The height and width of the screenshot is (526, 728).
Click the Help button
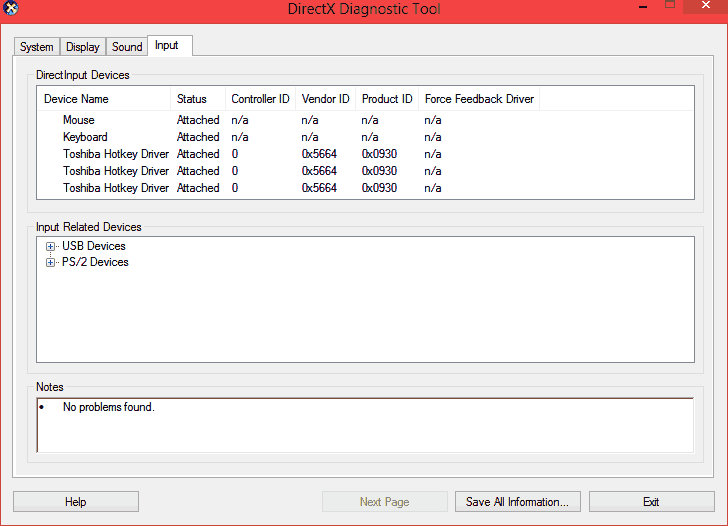click(x=76, y=502)
